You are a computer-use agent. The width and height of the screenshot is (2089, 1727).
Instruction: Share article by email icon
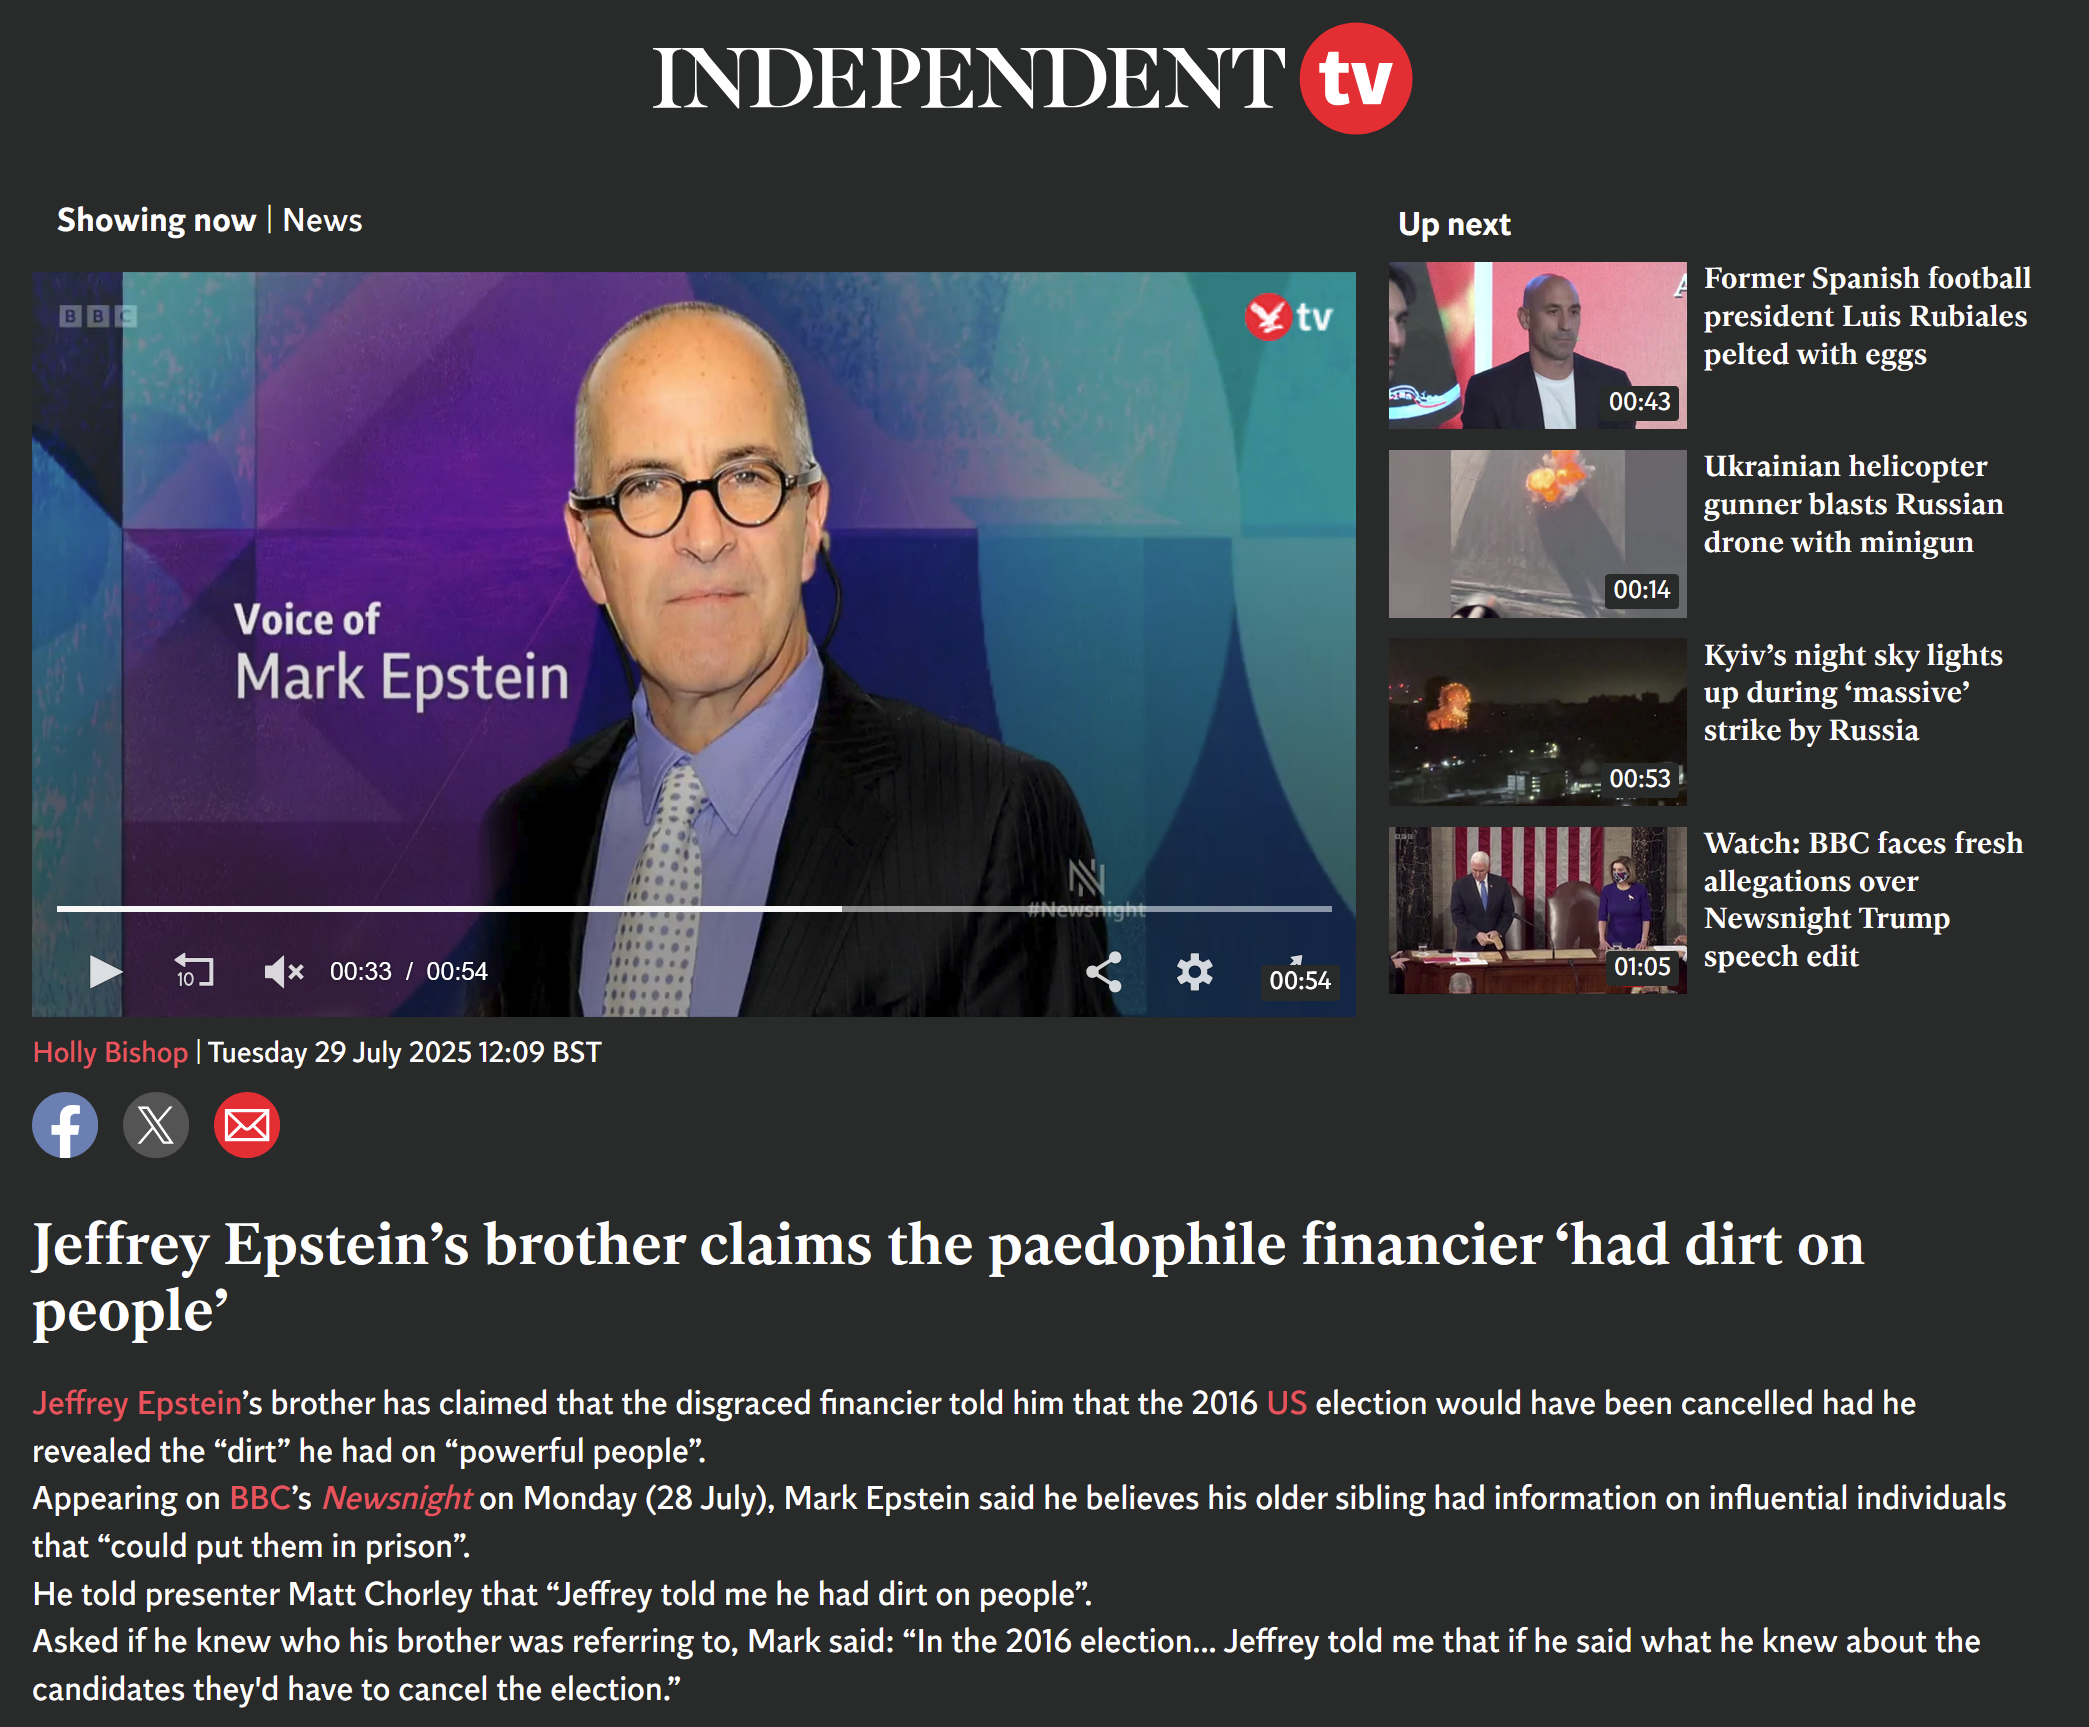point(247,1125)
